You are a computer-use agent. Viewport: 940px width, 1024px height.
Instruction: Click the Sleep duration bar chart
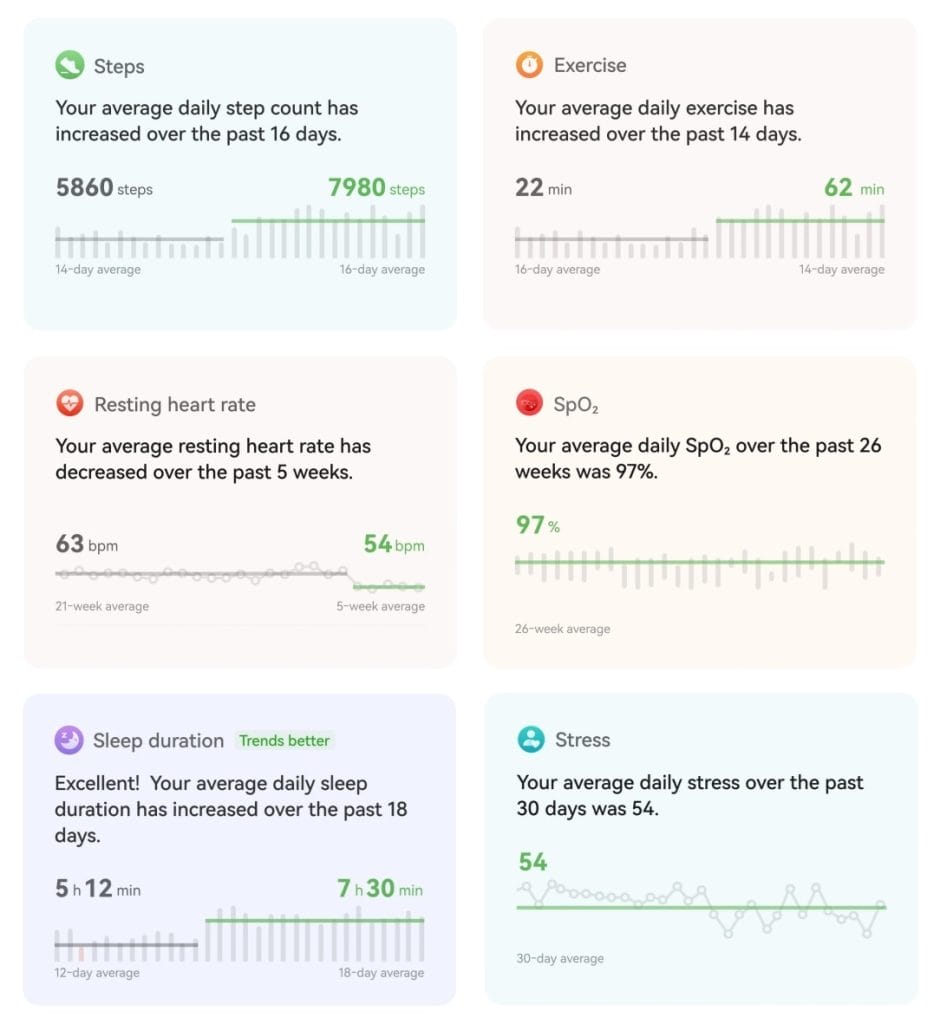(x=240, y=935)
